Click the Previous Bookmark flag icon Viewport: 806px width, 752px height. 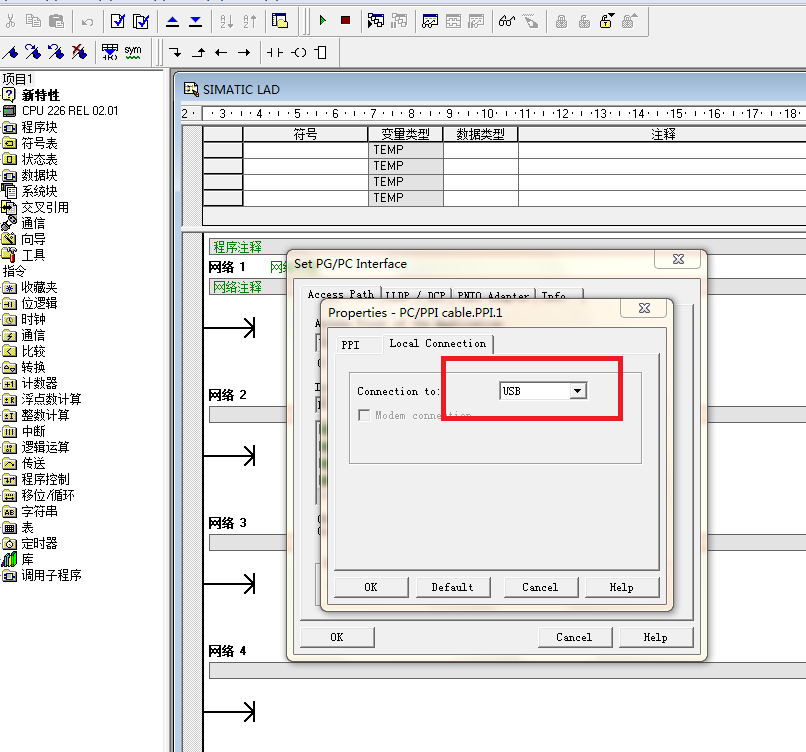click(x=56, y=52)
